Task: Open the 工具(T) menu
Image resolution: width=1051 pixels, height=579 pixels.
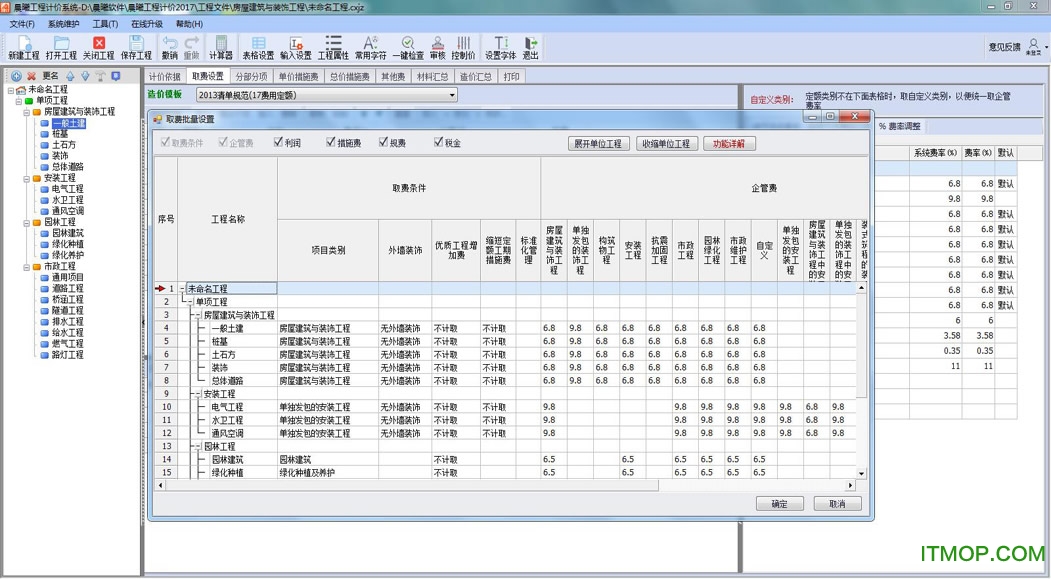Action: (104, 23)
